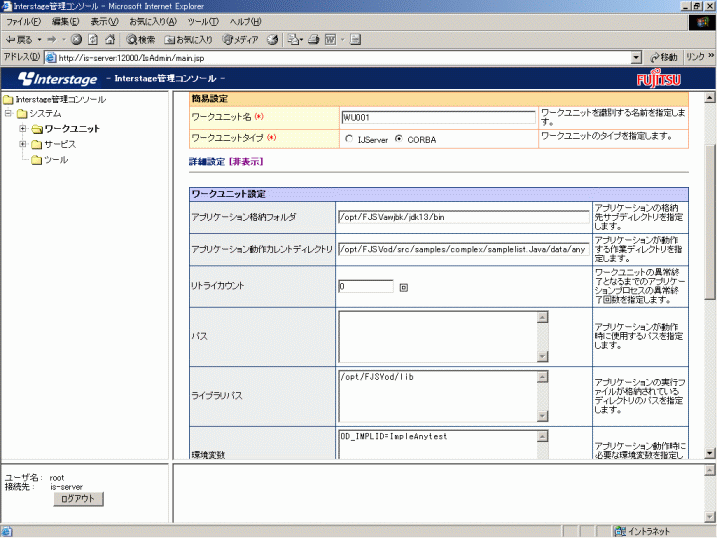
Task: Click the main frame scrollbar up arrow
Action: click(x=709, y=97)
